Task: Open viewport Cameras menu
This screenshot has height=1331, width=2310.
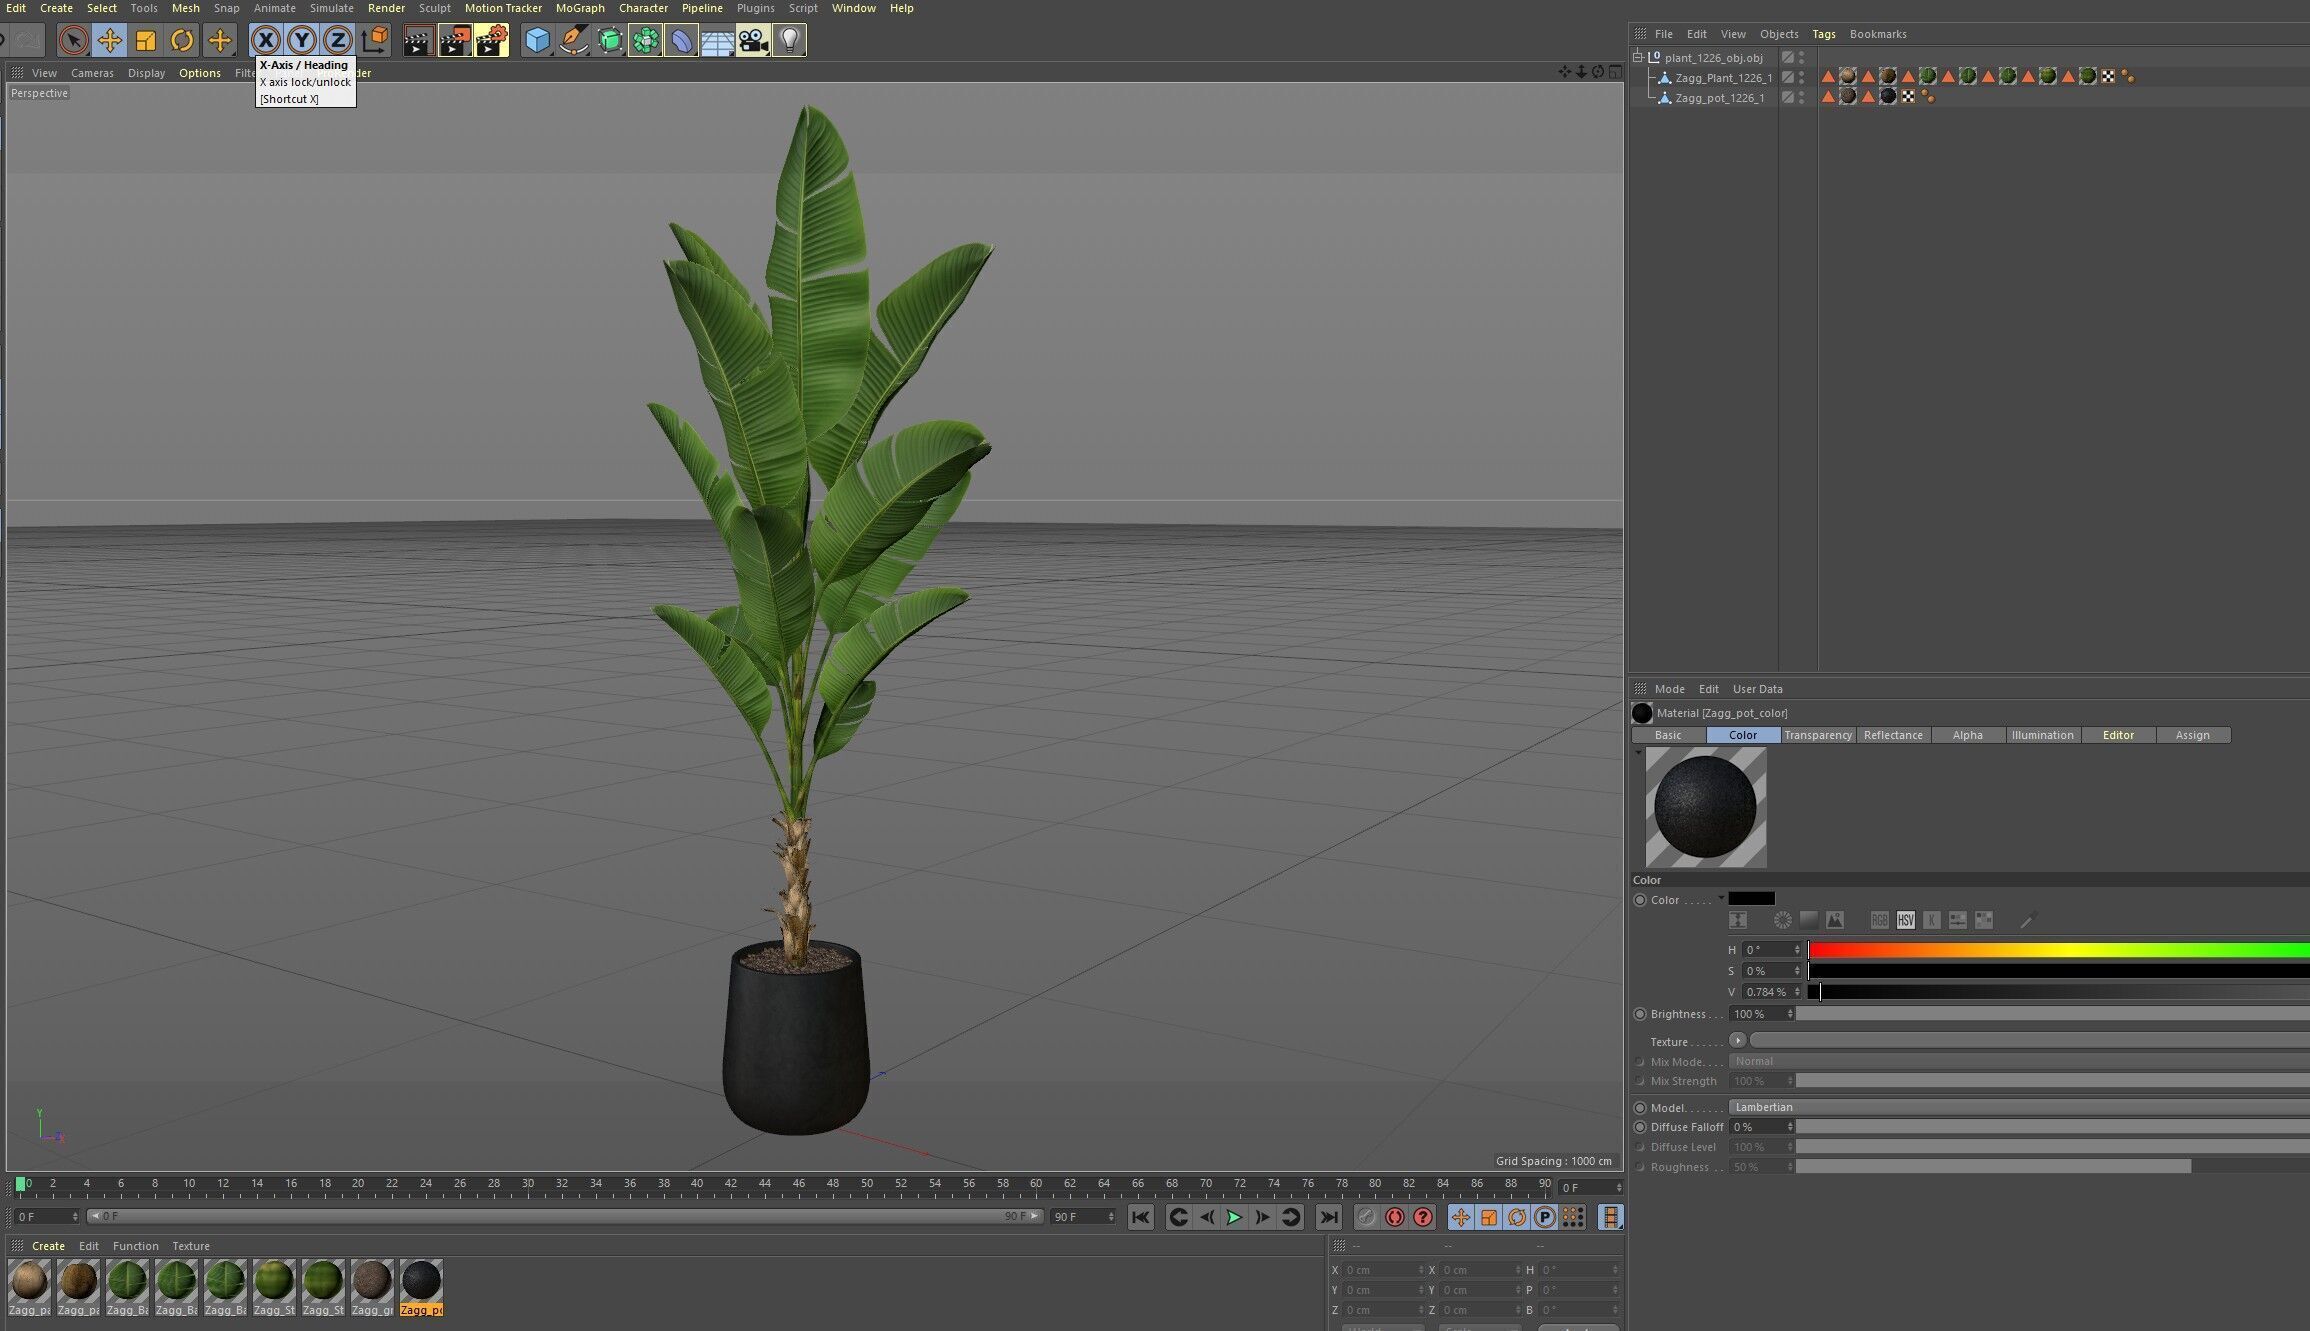Action: coord(92,73)
